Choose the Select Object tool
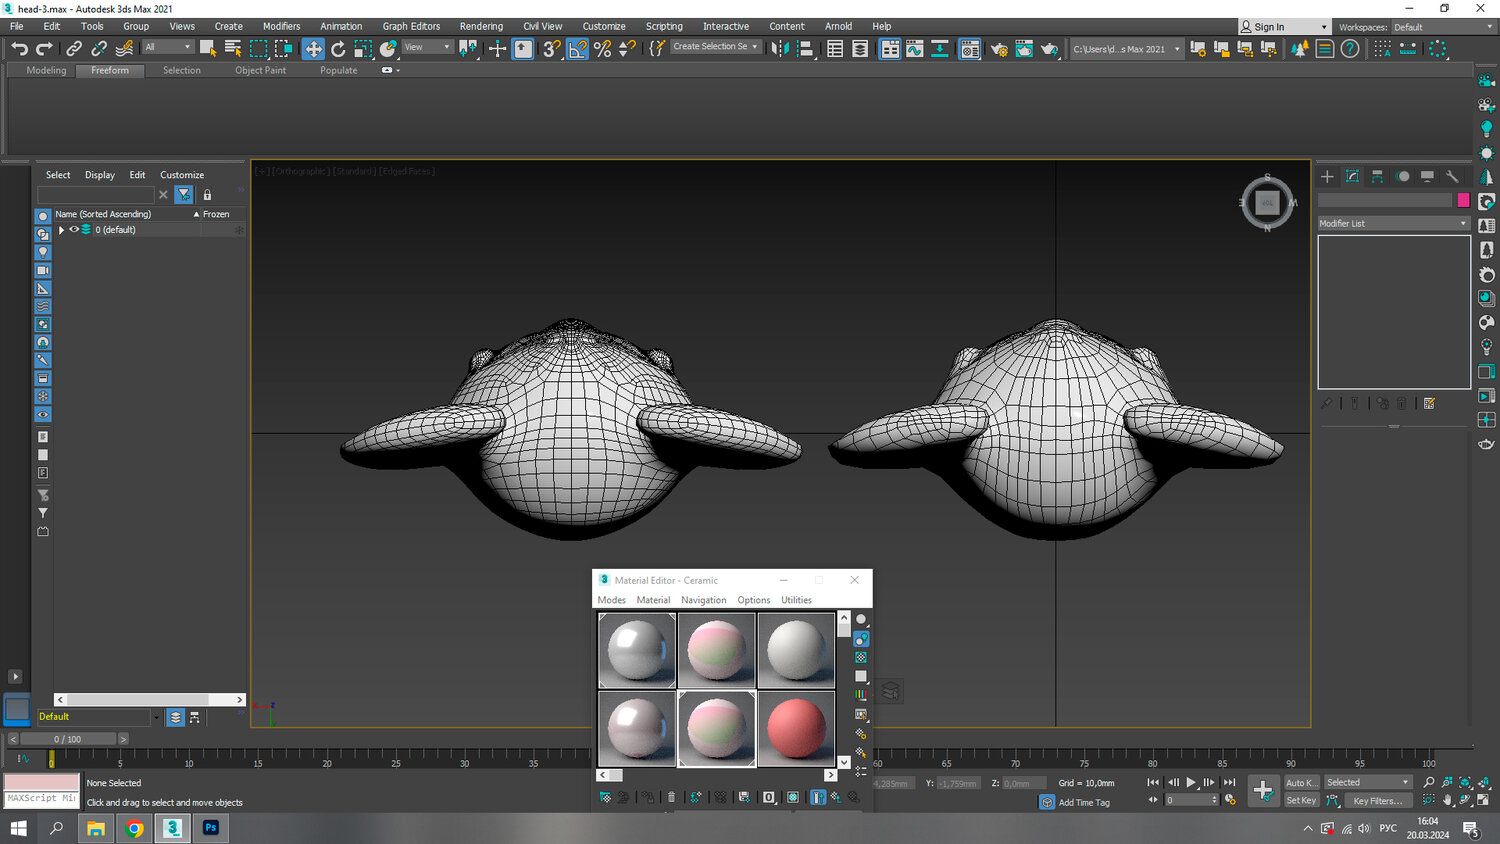The width and height of the screenshot is (1500, 844). (208, 48)
